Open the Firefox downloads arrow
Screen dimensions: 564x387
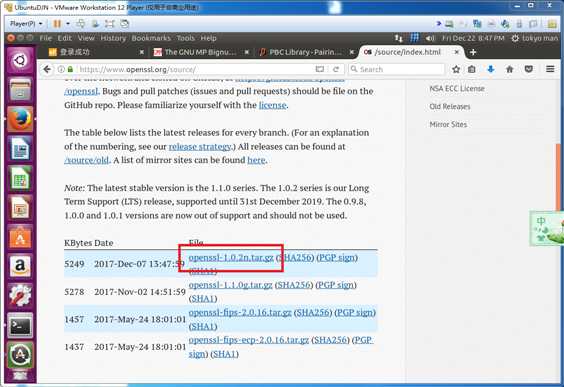tap(491, 69)
